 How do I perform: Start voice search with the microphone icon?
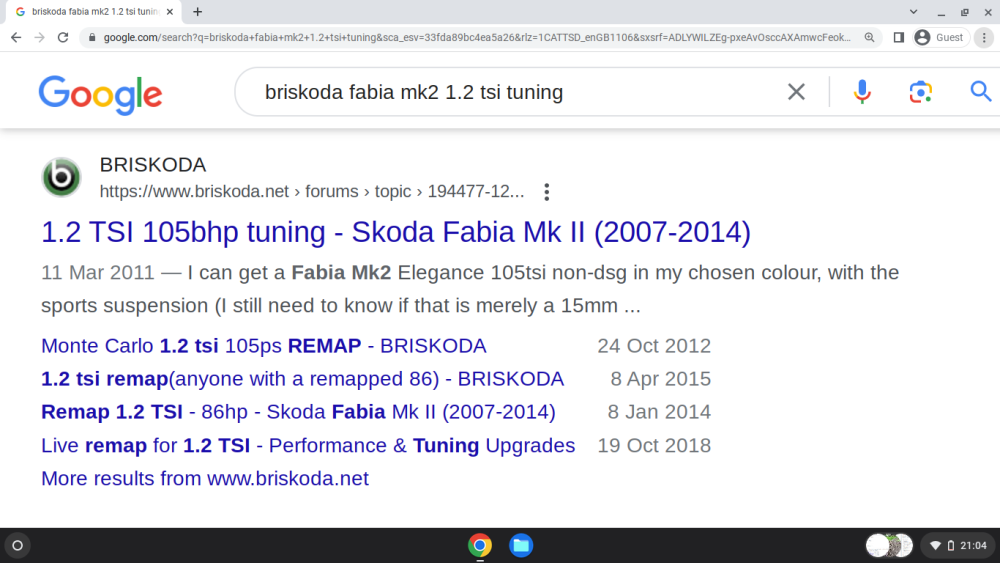pos(862,92)
